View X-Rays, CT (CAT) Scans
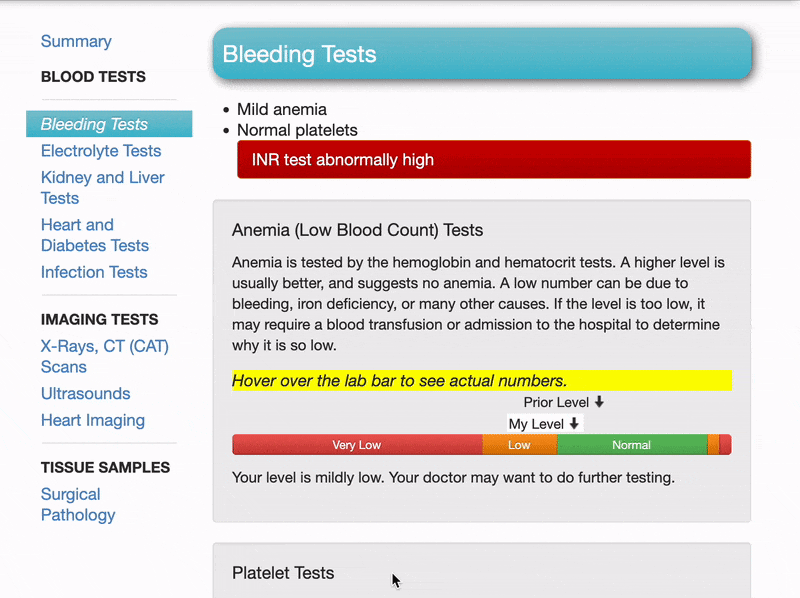Image resolution: width=800 pixels, height=598 pixels. [105, 357]
